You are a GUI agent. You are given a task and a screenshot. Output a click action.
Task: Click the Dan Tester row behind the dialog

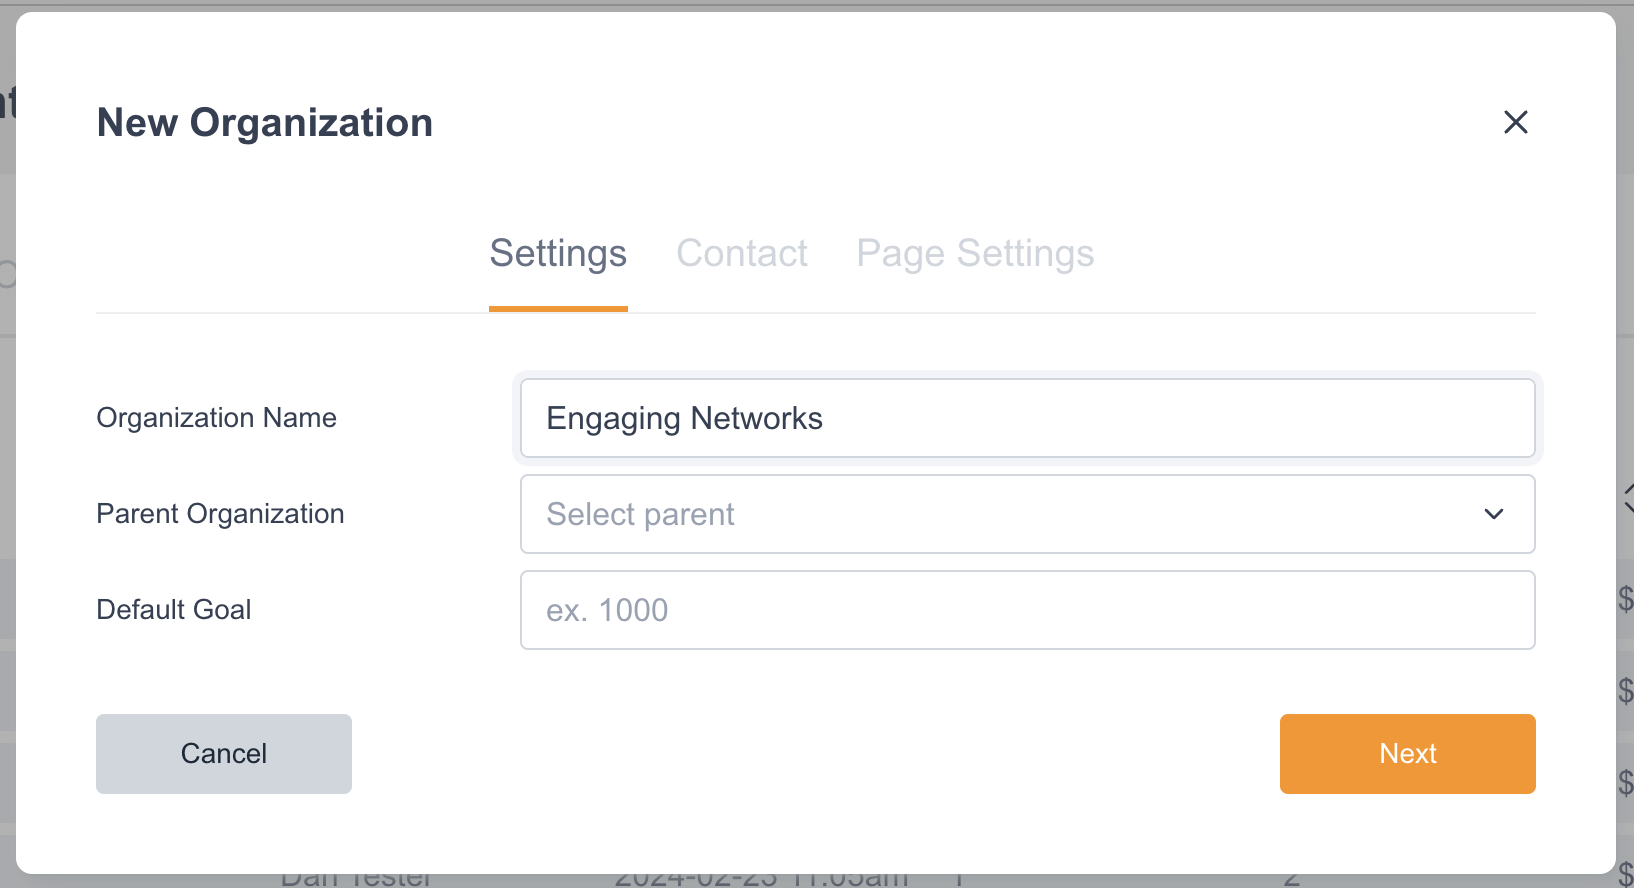[355, 880]
